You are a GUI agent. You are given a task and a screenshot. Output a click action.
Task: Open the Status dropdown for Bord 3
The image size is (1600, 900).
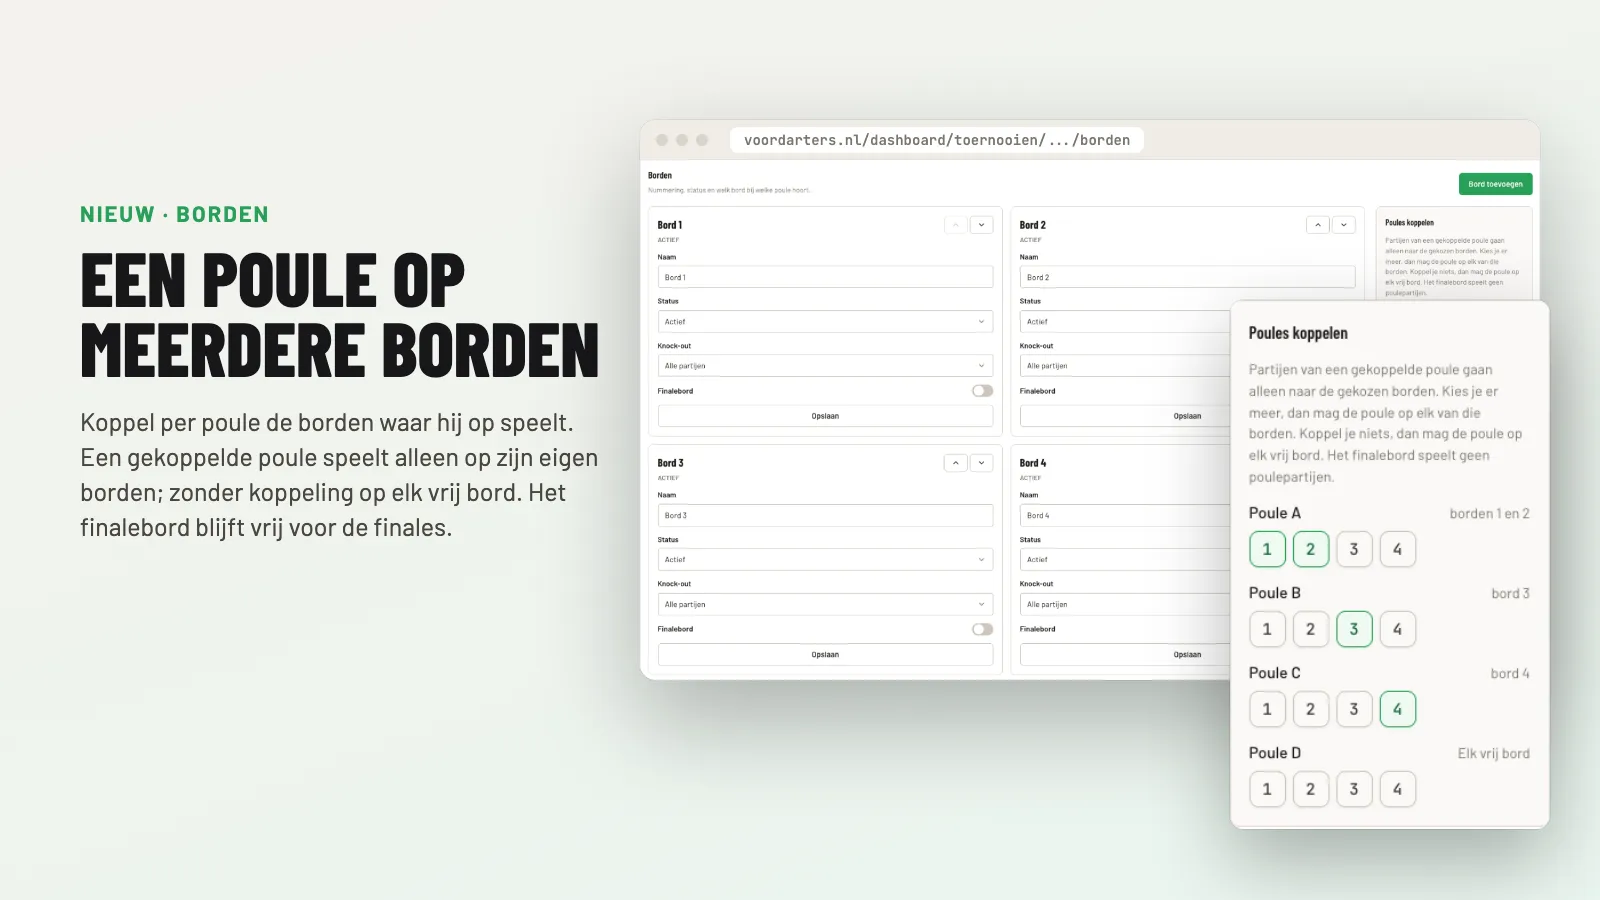[x=825, y=560]
